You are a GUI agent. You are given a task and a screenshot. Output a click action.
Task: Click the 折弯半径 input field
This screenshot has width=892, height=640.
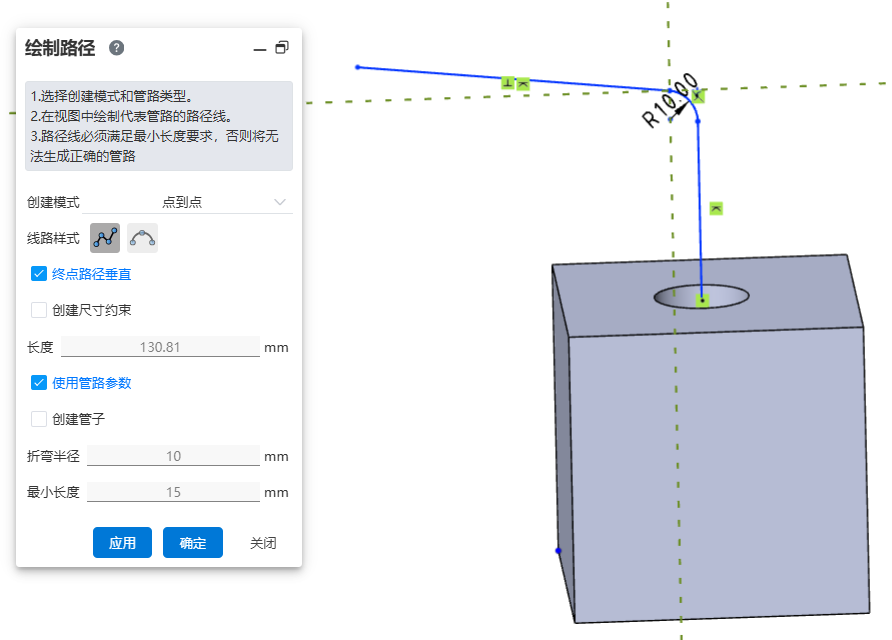[x=173, y=456]
